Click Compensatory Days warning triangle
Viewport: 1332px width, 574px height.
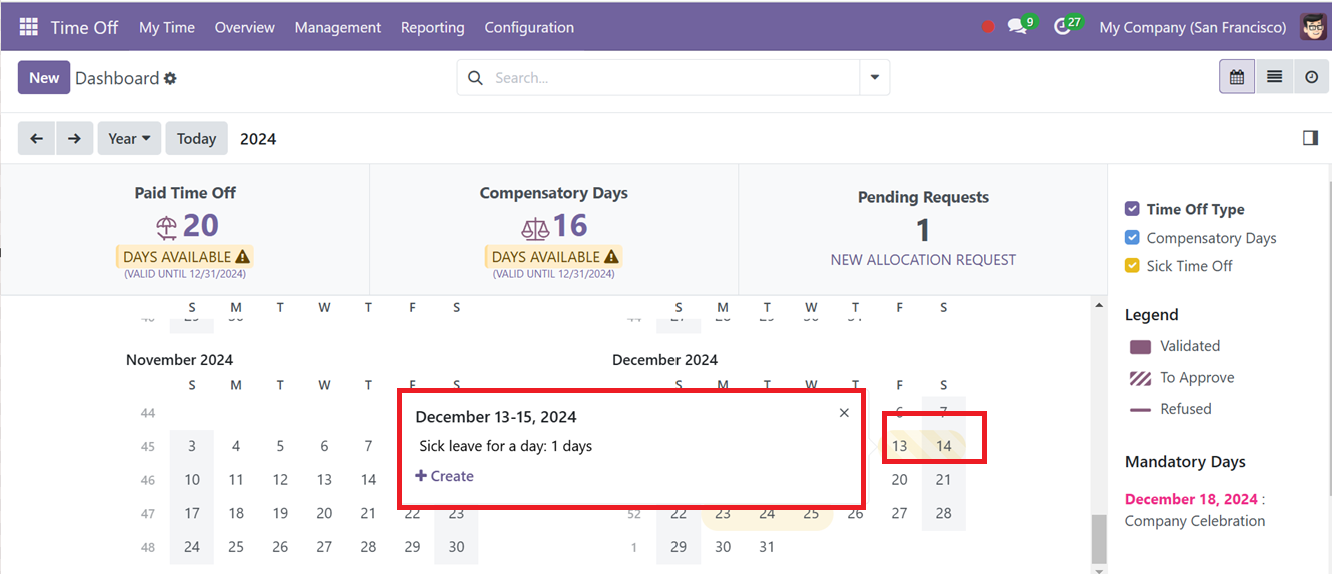612,257
